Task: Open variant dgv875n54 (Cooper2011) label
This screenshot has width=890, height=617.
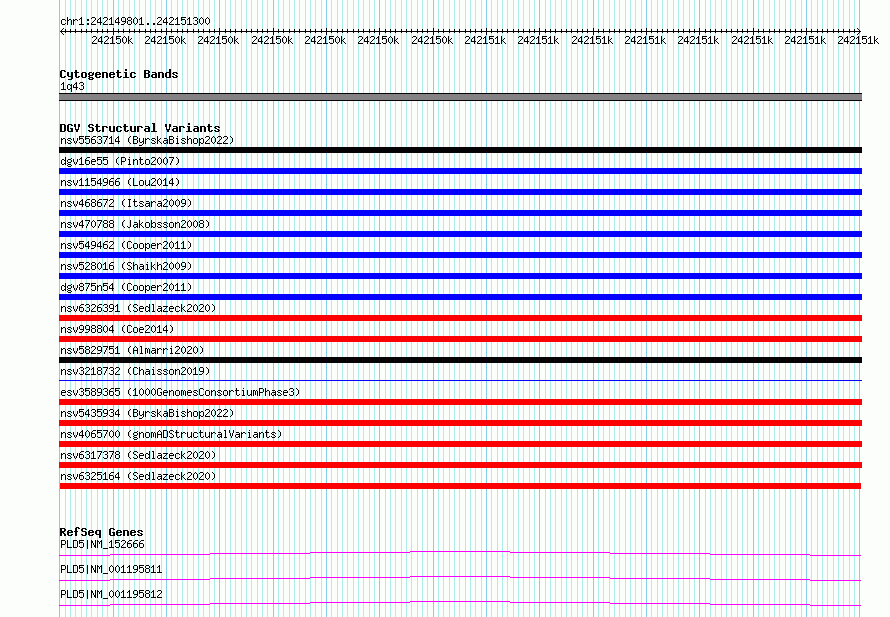Action: tap(126, 287)
